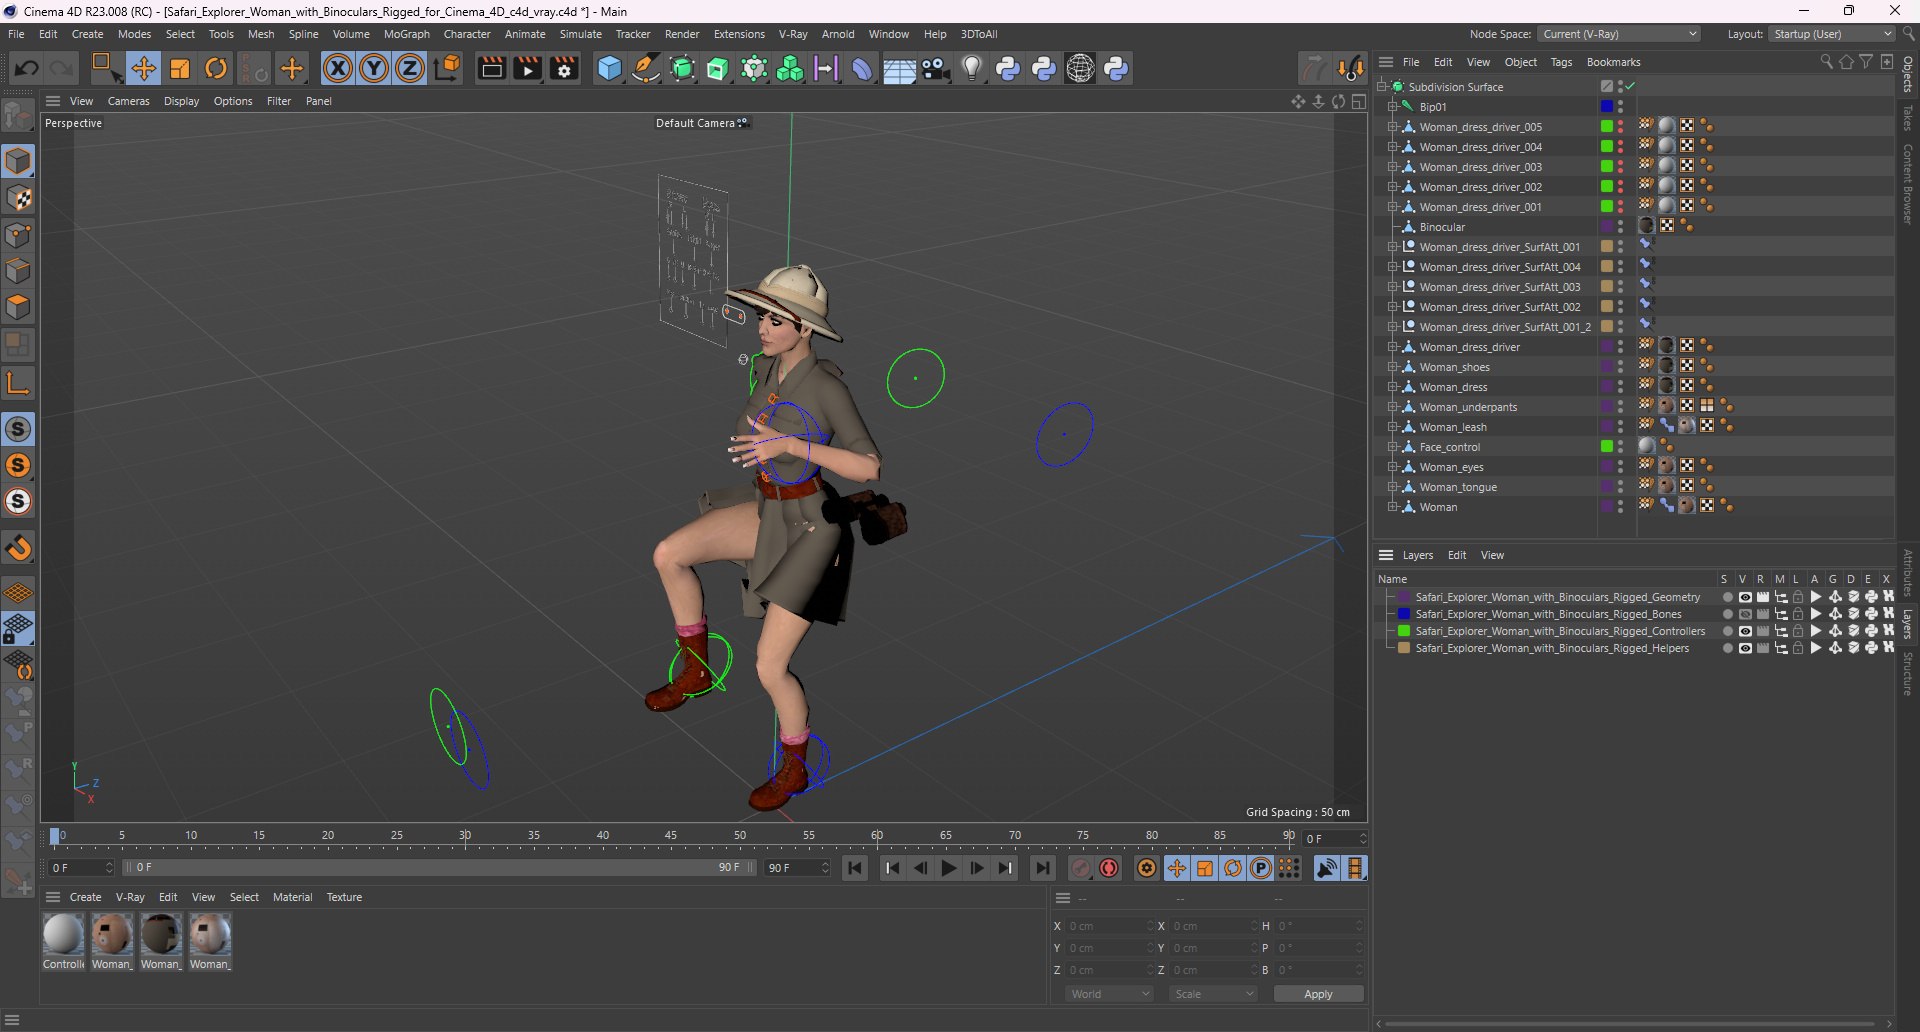The height and width of the screenshot is (1032, 1920).
Task: Select the Move tool
Action: [x=143, y=68]
